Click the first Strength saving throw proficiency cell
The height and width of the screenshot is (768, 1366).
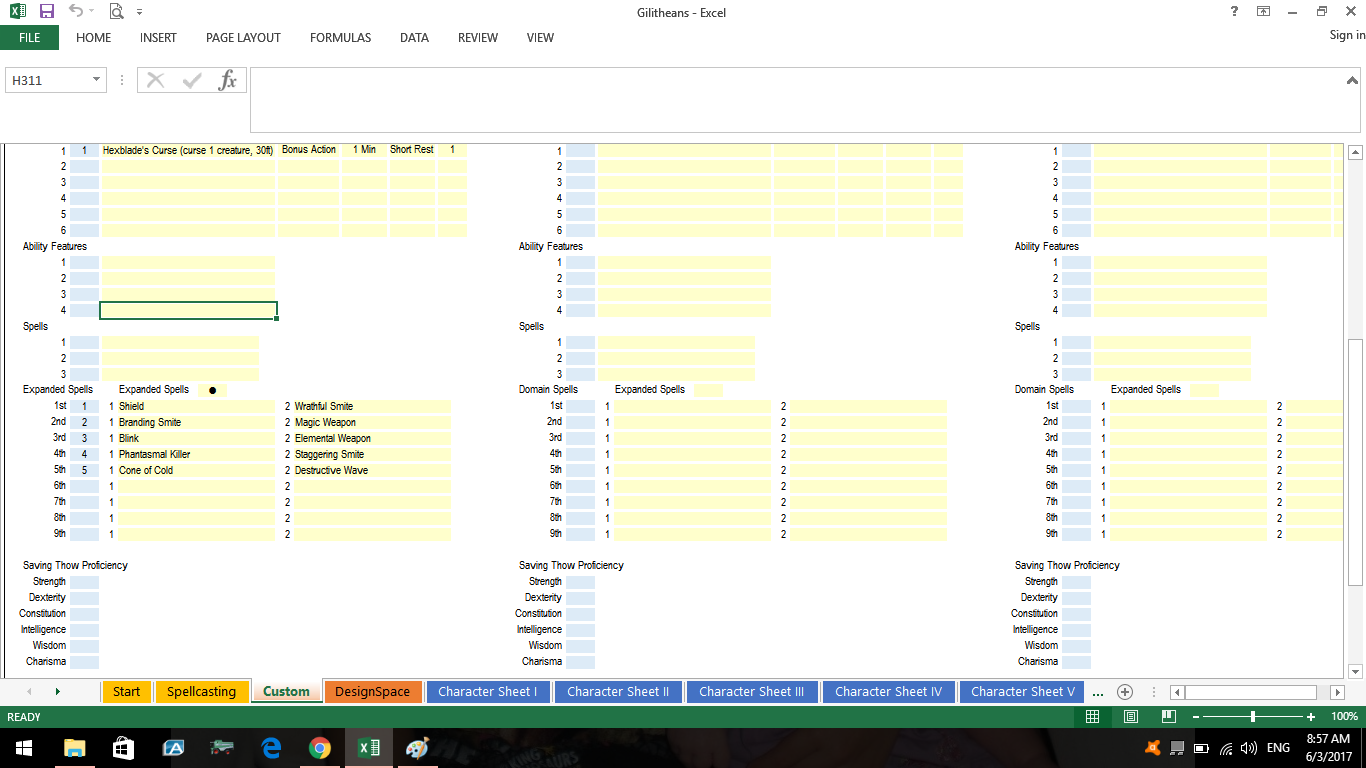pyautogui.click(x=84, y=582)
